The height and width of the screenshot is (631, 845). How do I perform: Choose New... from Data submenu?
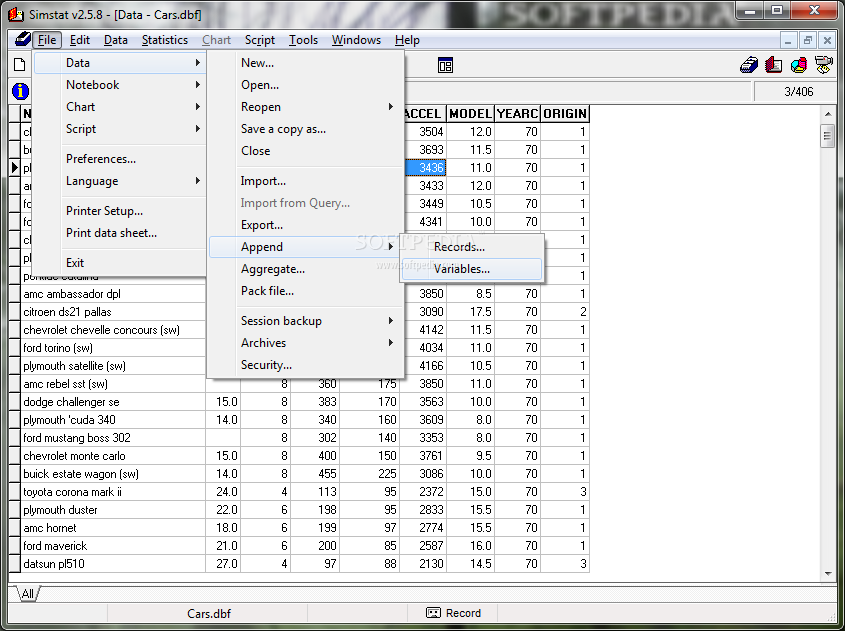coord(306,63)
